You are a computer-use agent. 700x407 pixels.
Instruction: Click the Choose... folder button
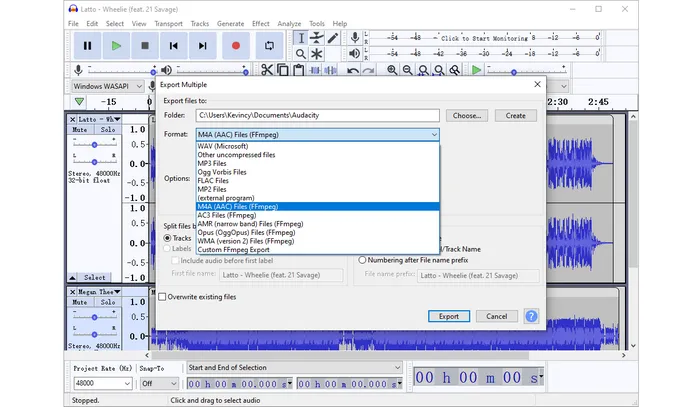pyautogui.click(x=467, y=116)
